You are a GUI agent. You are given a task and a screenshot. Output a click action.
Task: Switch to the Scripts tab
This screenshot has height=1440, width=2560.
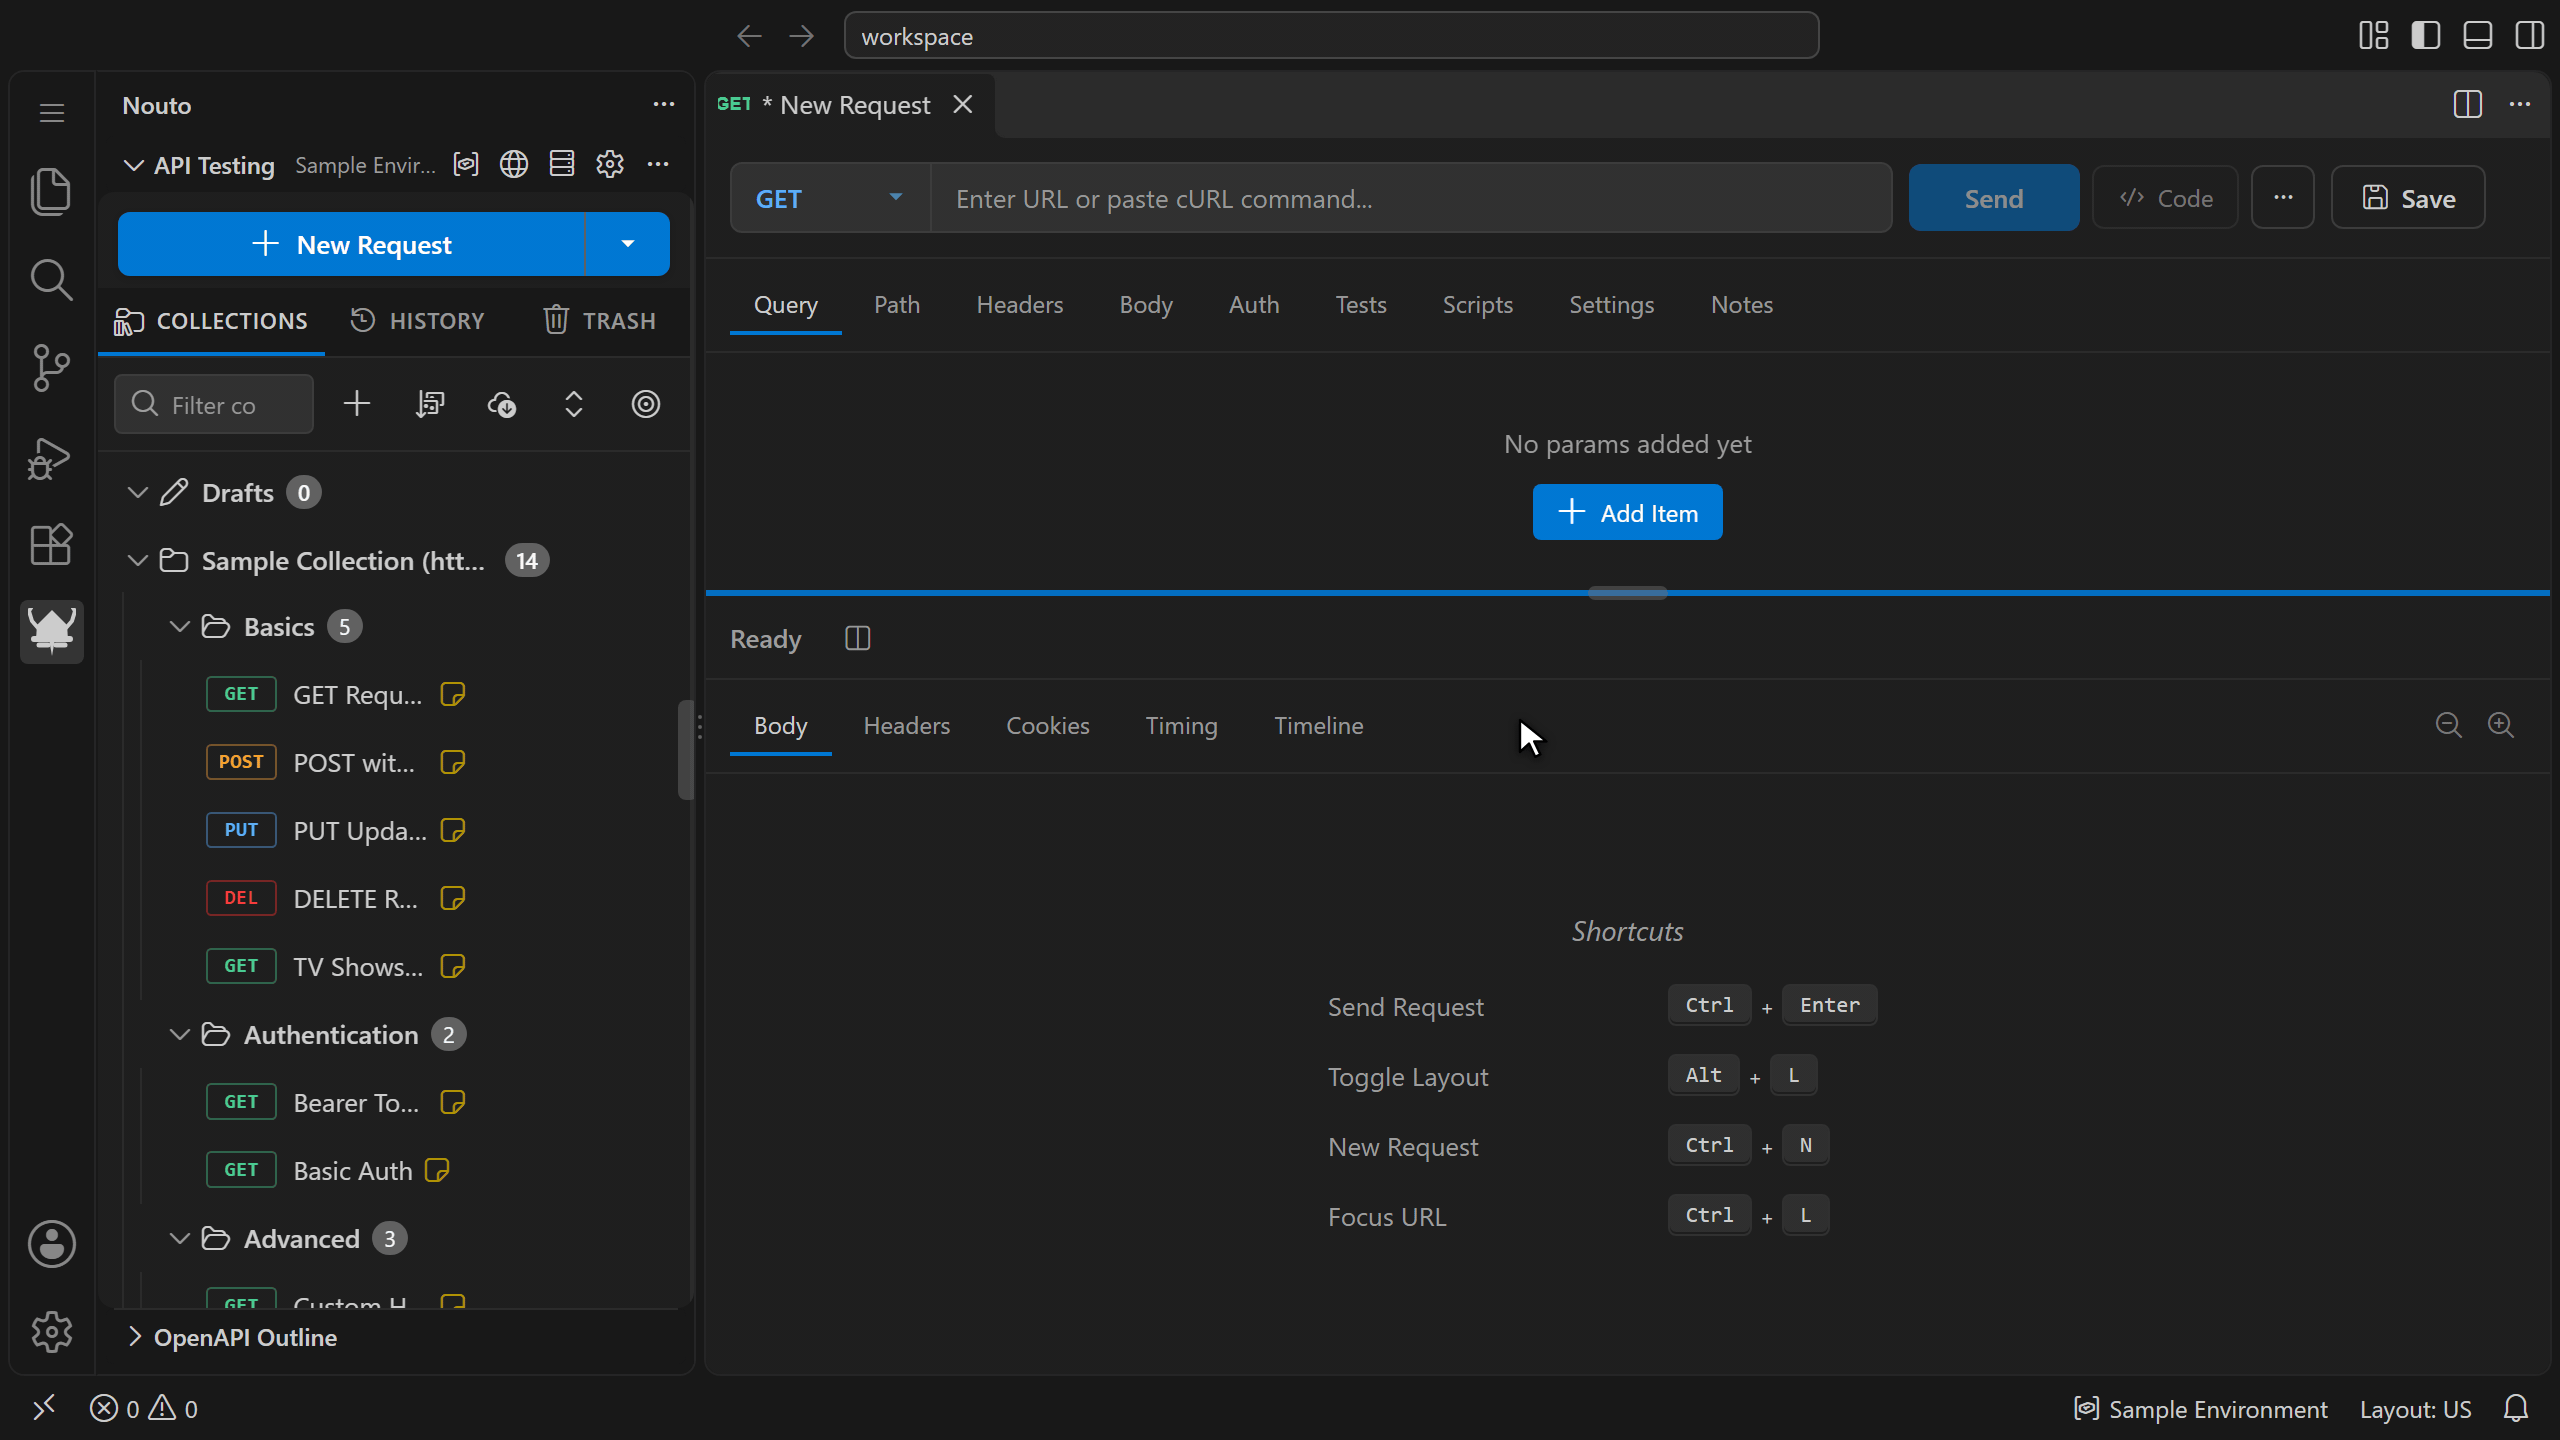point(1477,305)
